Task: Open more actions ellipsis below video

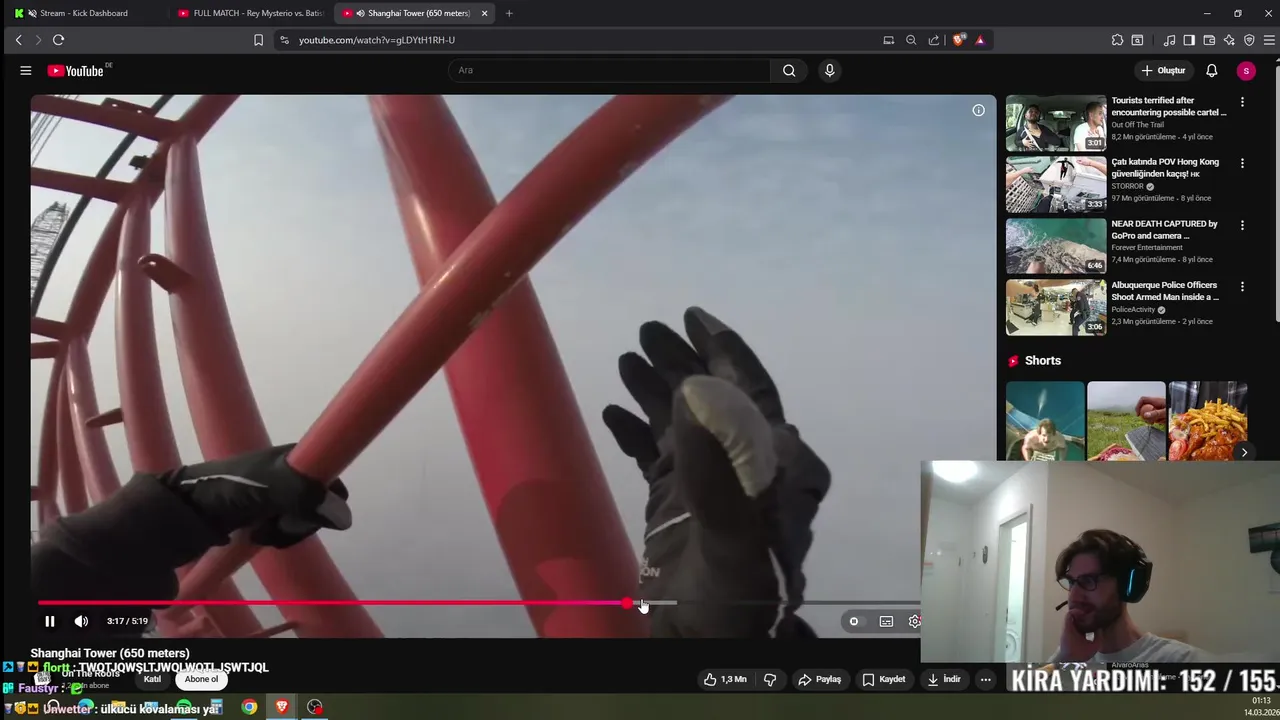Action: 985,679
